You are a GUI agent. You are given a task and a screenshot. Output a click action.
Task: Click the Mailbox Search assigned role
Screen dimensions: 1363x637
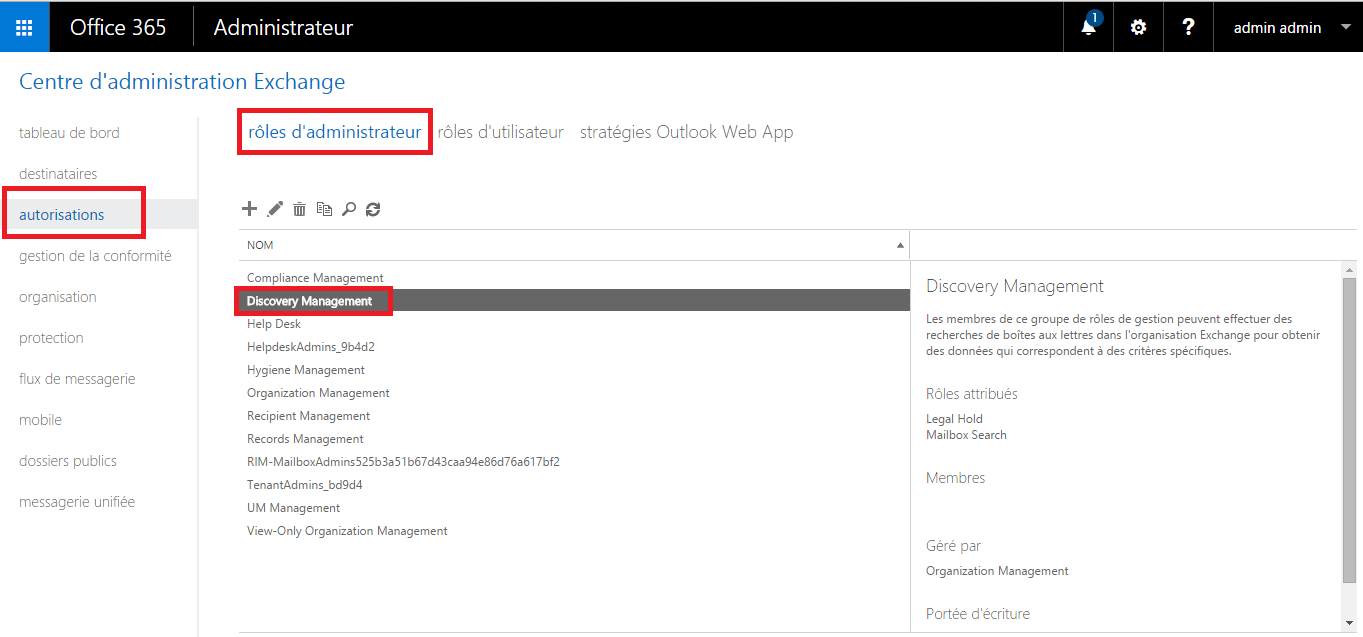pyautogui.click(x=966, y=435)
